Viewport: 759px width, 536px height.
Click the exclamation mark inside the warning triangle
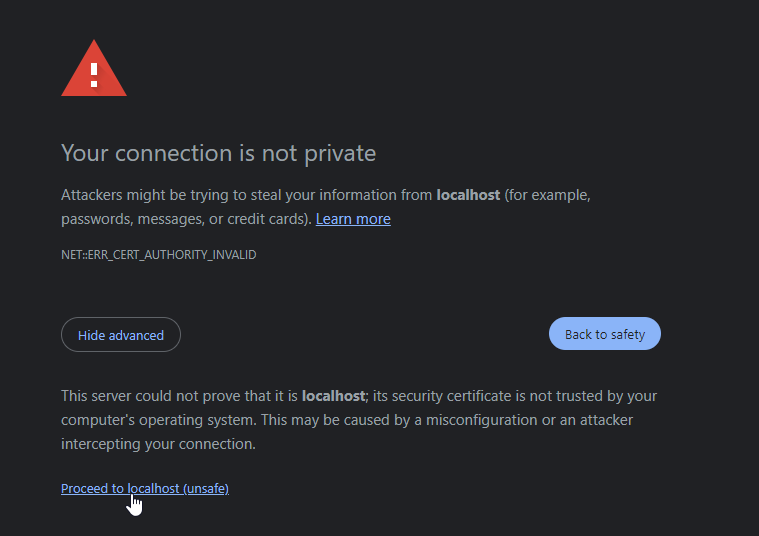coord(94,75)
